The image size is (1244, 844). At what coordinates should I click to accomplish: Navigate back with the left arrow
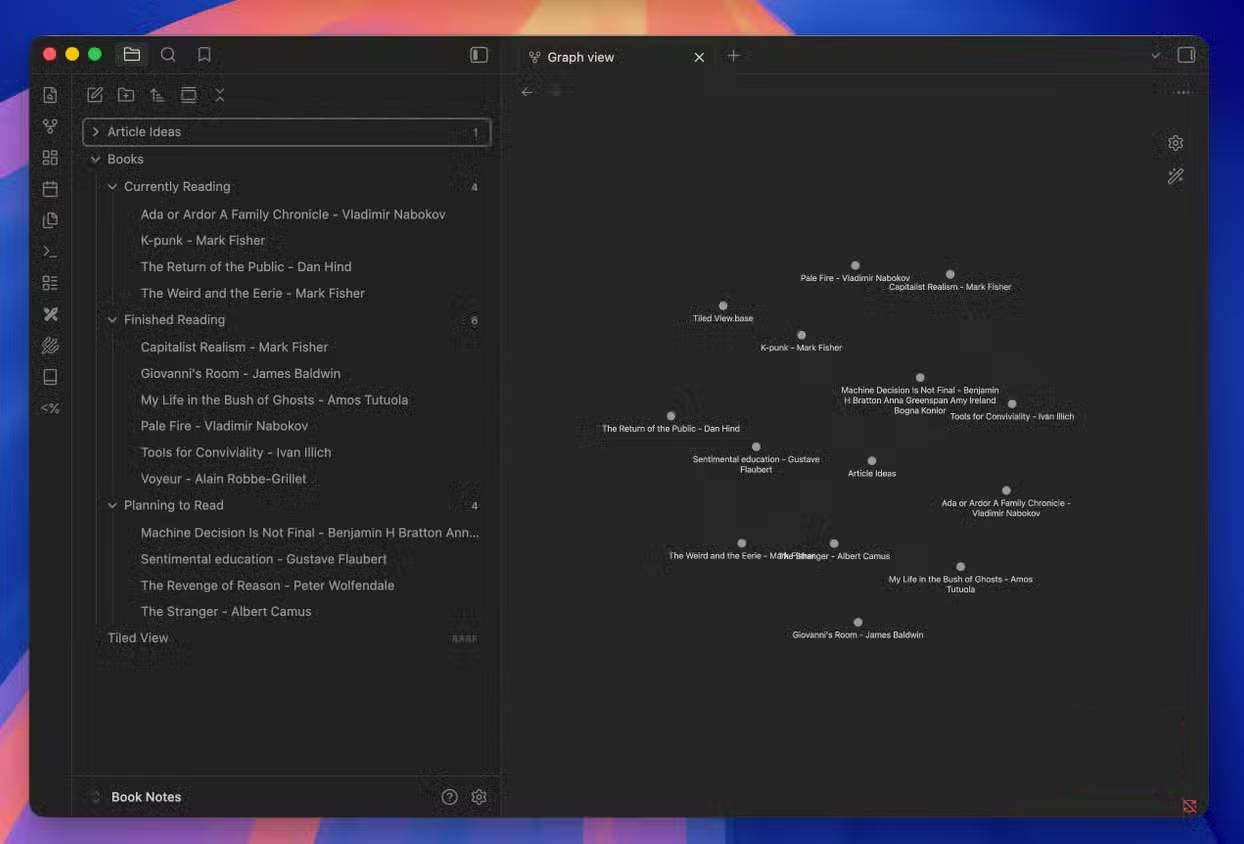pos(527,92)
